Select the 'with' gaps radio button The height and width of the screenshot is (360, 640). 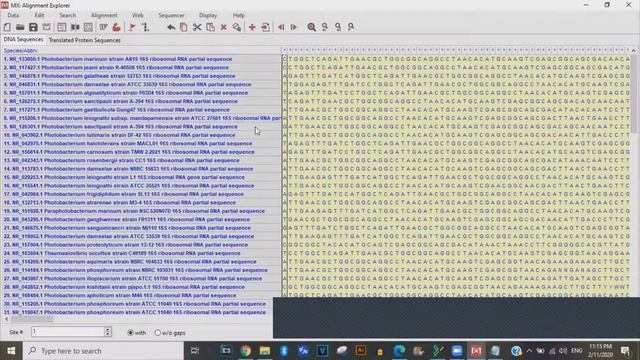[x=131, y=333]
